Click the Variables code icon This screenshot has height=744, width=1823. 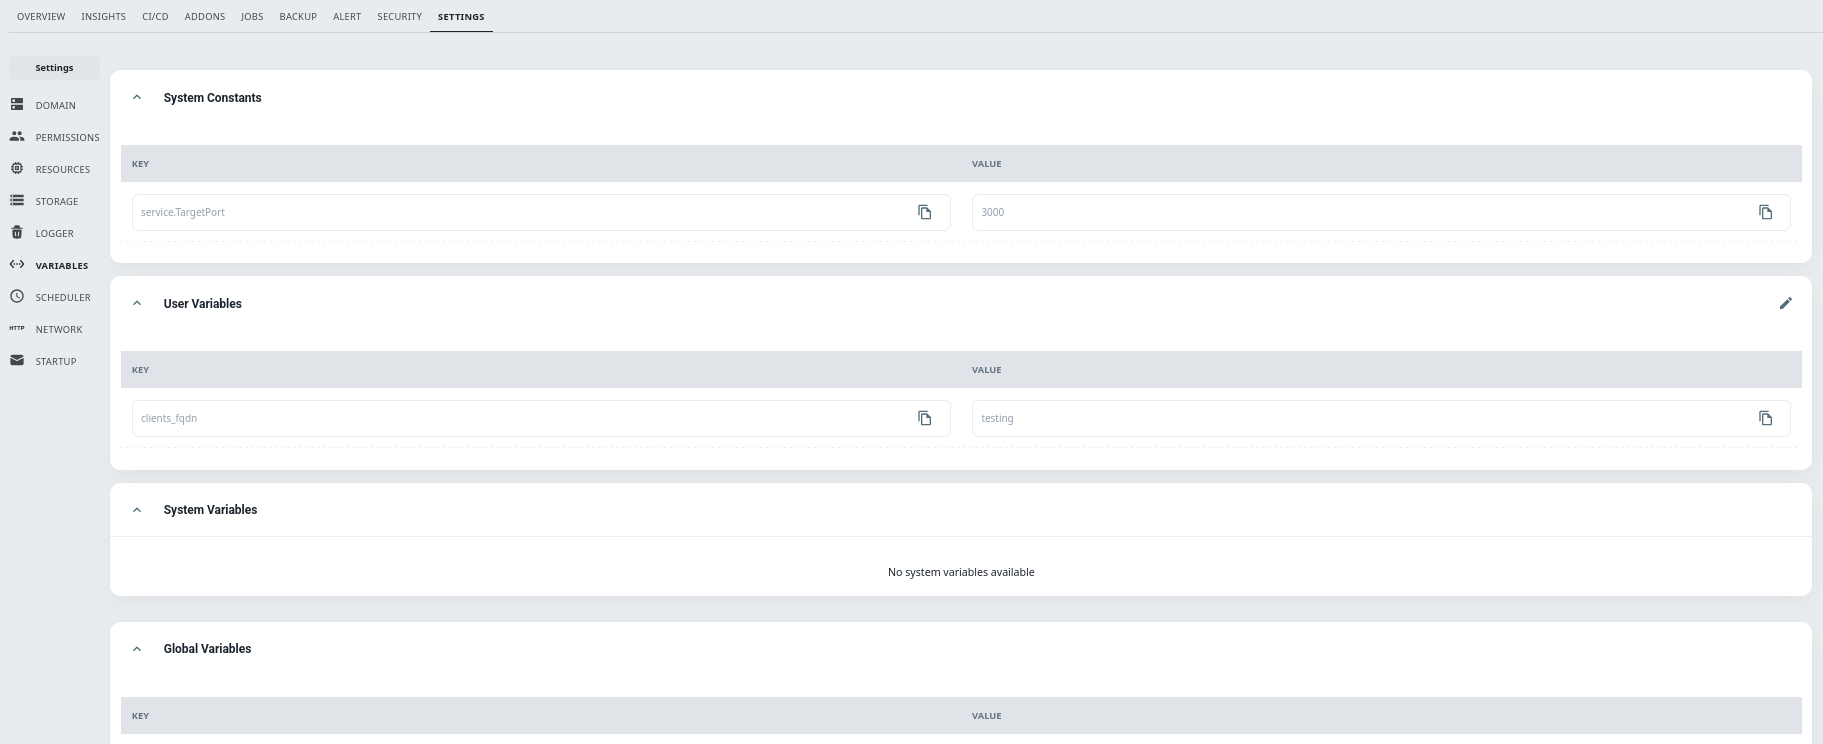(x=17, y=264)
